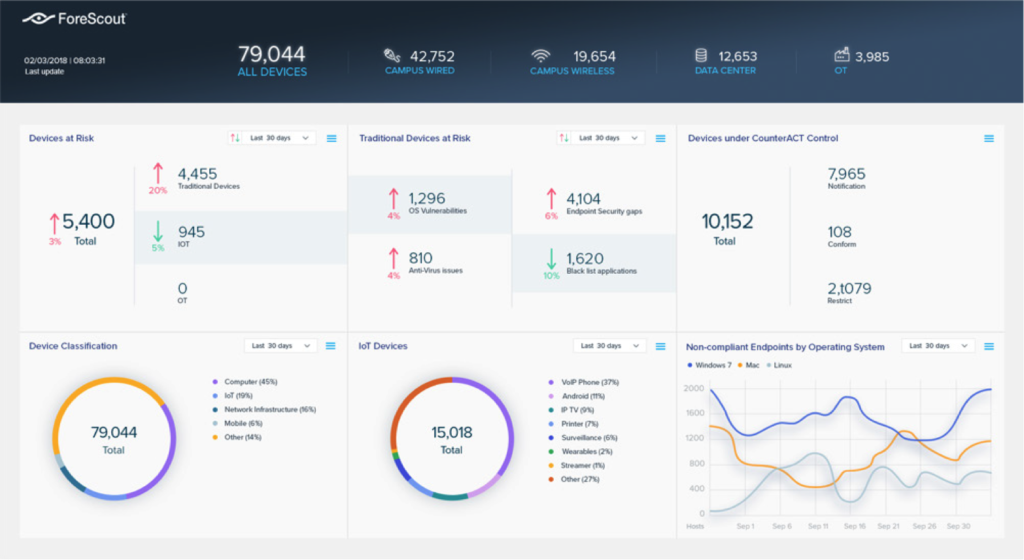The image size is (1024, 560).
Task: Click the 4,455 Traditional Devices entry
Action: point(210,178)
